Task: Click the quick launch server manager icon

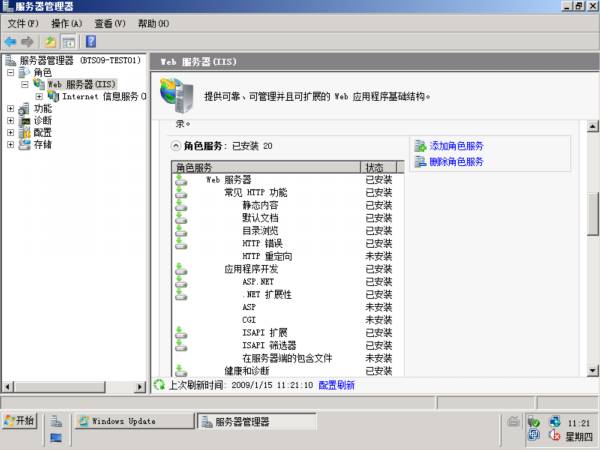Action: 56,421
